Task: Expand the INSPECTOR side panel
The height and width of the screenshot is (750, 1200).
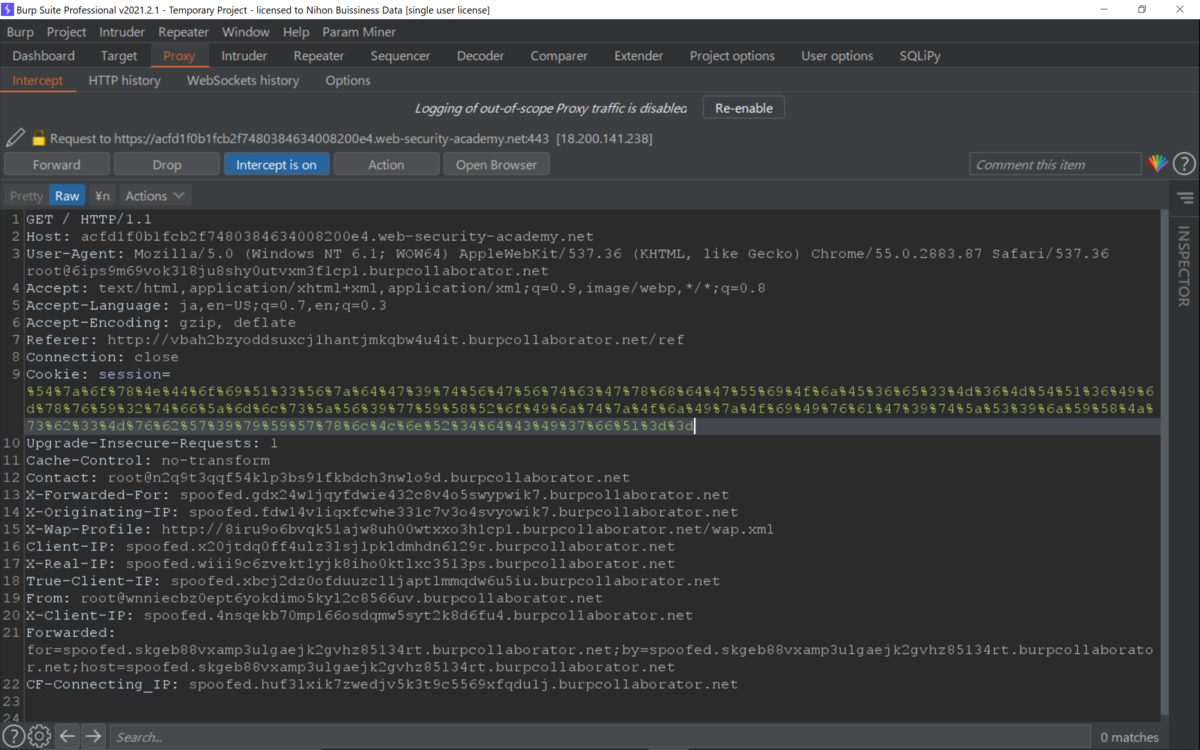Action: [x=1184, y=266]
